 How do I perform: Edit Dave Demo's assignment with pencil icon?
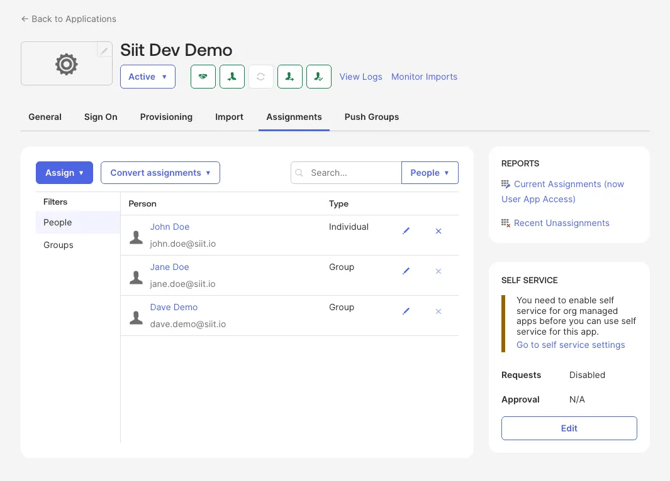406,311
